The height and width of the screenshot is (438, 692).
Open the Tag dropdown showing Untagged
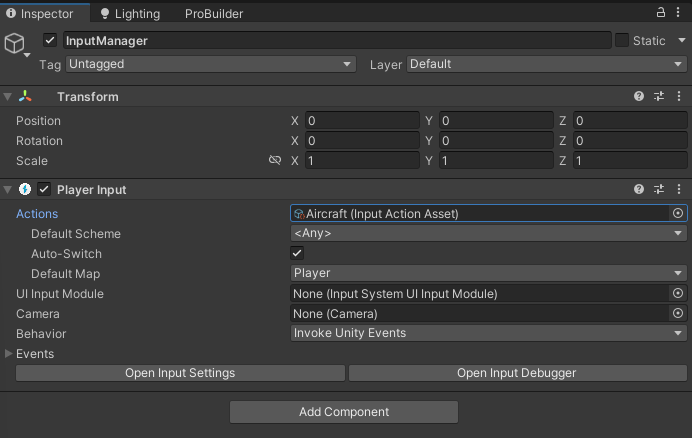[x=211, y=64]
